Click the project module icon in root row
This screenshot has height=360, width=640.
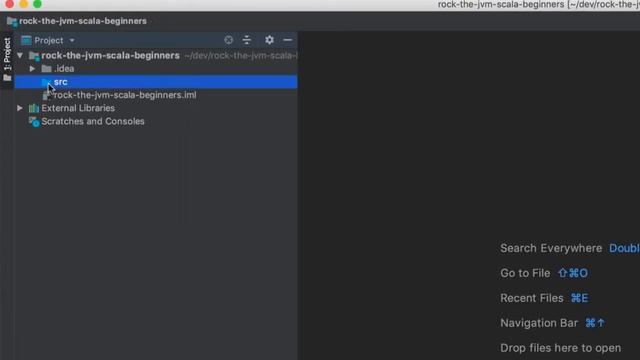[x=34, y=56]
